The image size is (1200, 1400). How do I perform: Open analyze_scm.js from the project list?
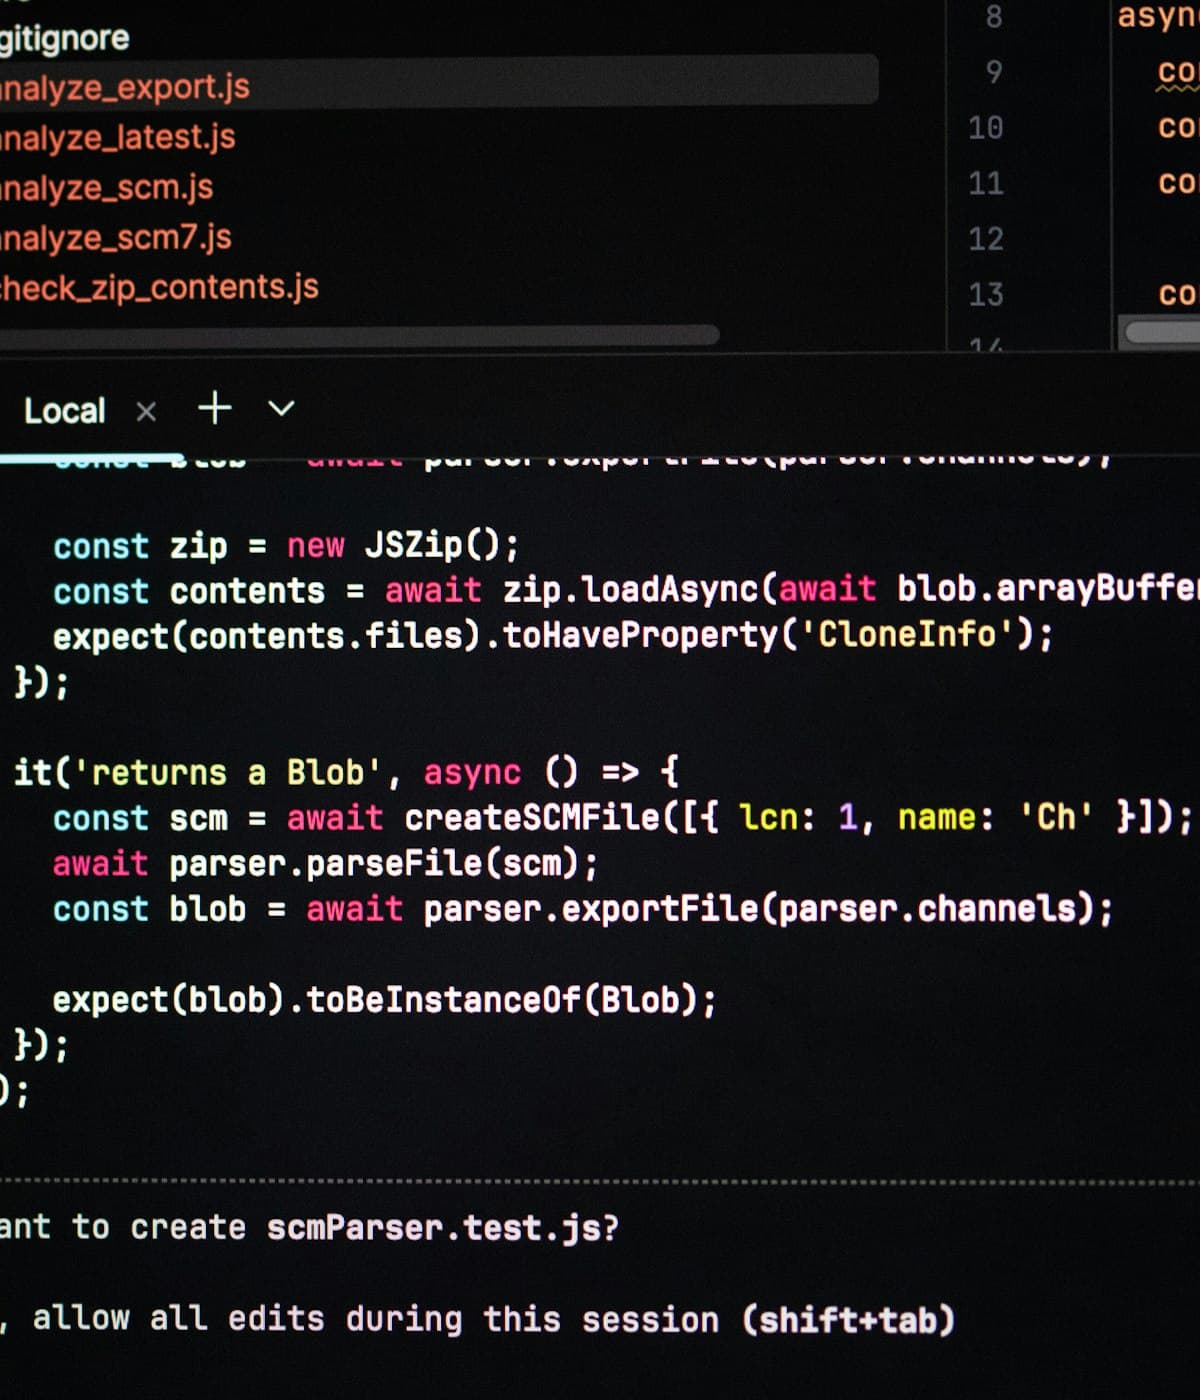coord(106,187)
